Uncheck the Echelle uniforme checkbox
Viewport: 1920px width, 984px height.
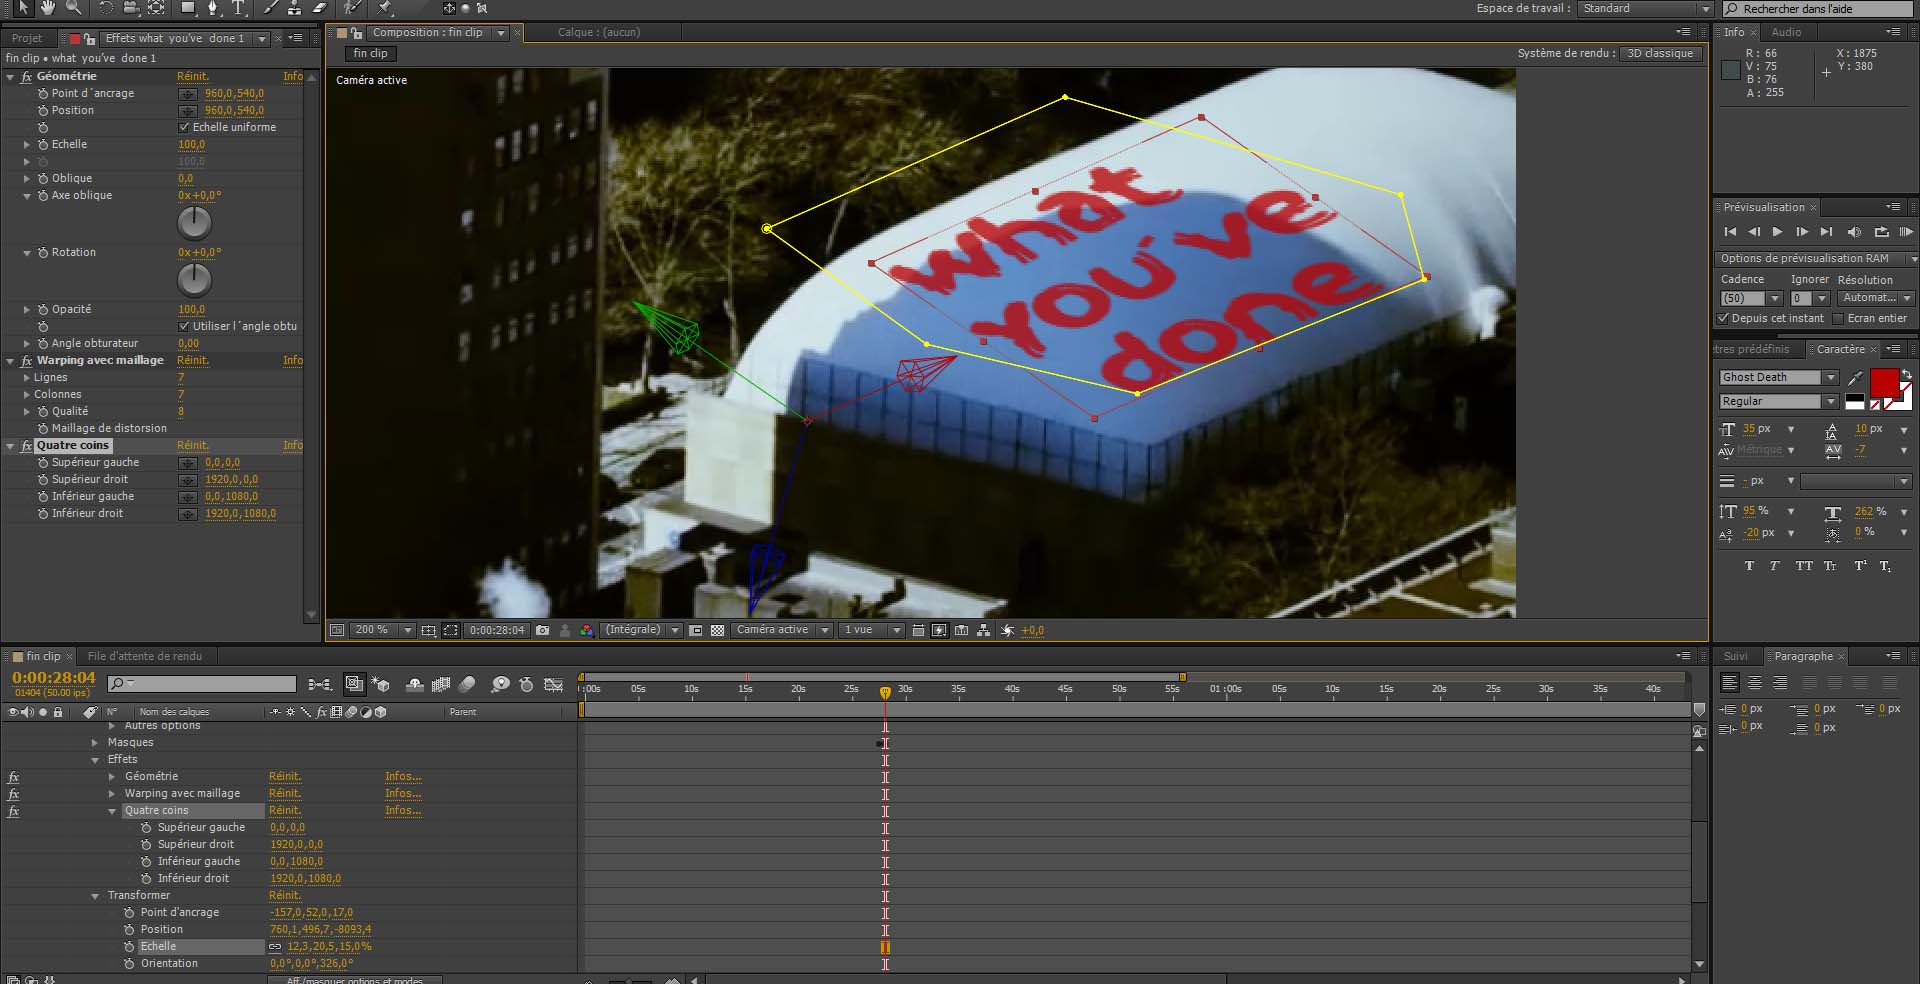click(184, 127)
